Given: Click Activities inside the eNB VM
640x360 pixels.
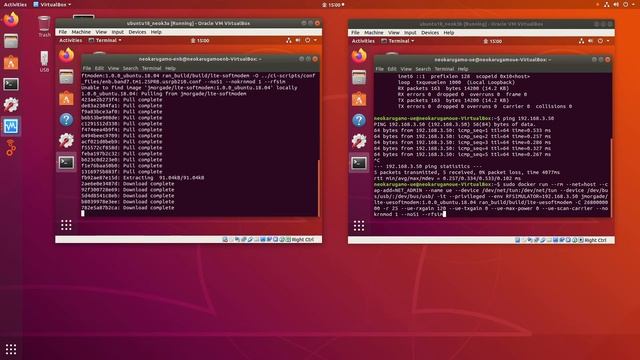Looking at the screenshot, I should click(71, 40).
